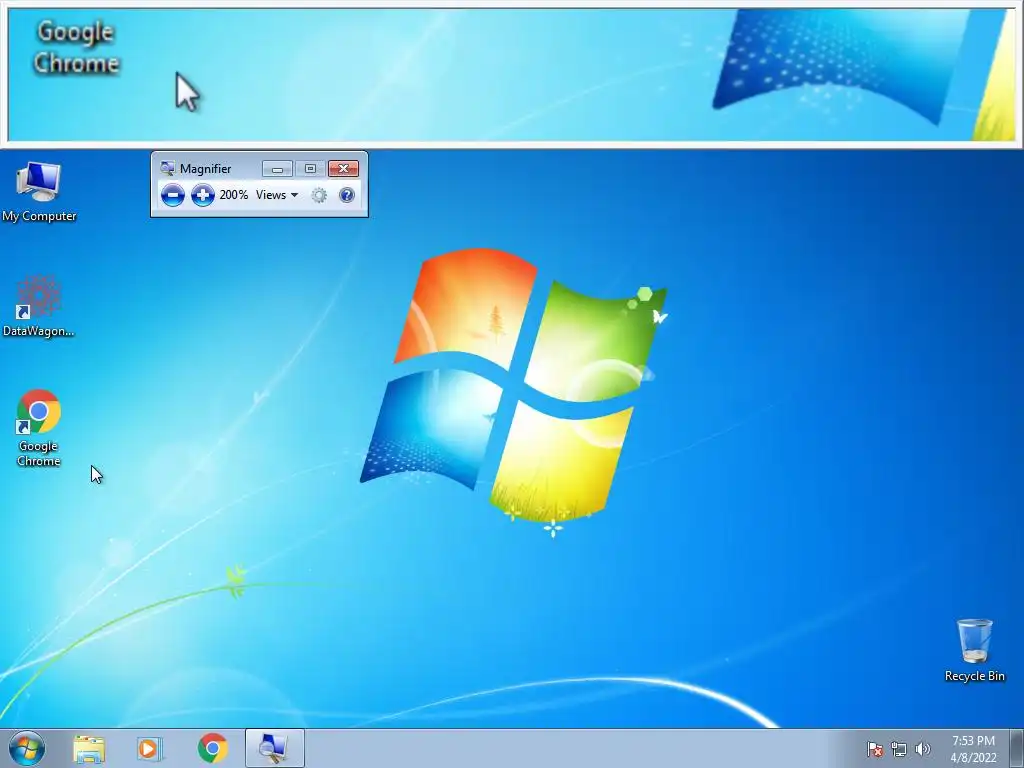Maximize the Magnifier window

click(310, 169)
